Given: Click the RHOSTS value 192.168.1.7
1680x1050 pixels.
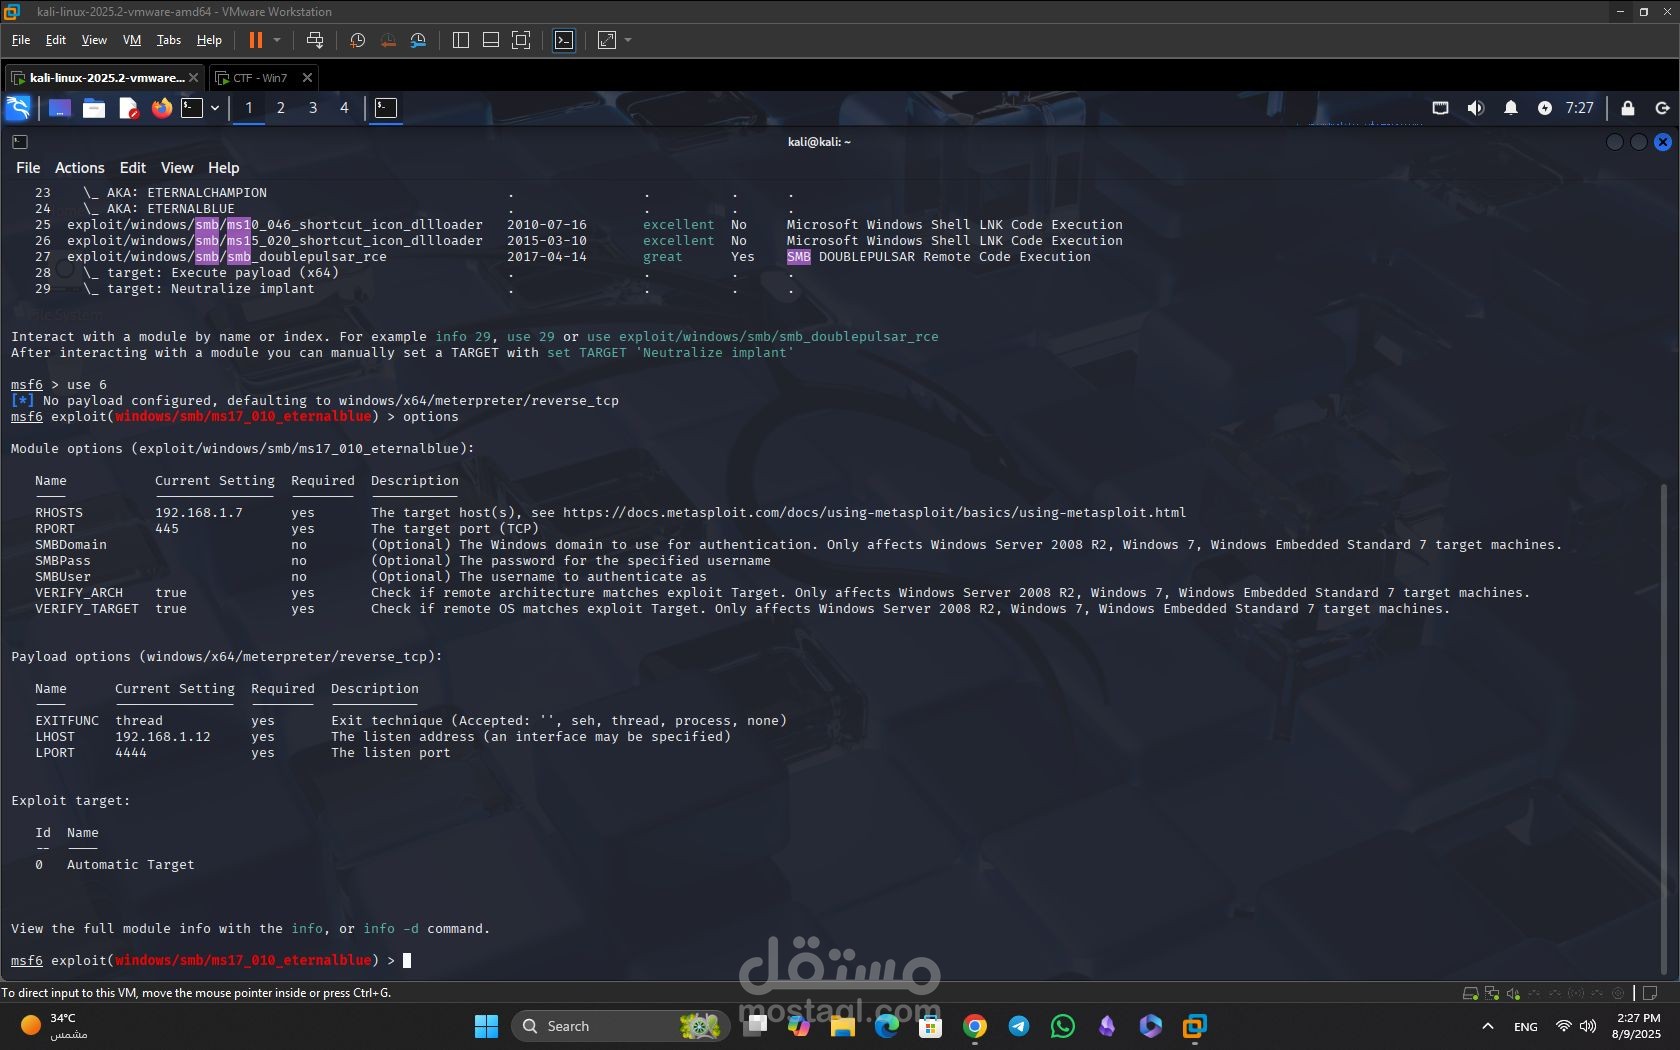Looking at the screenshot, I should pos(199,513).
